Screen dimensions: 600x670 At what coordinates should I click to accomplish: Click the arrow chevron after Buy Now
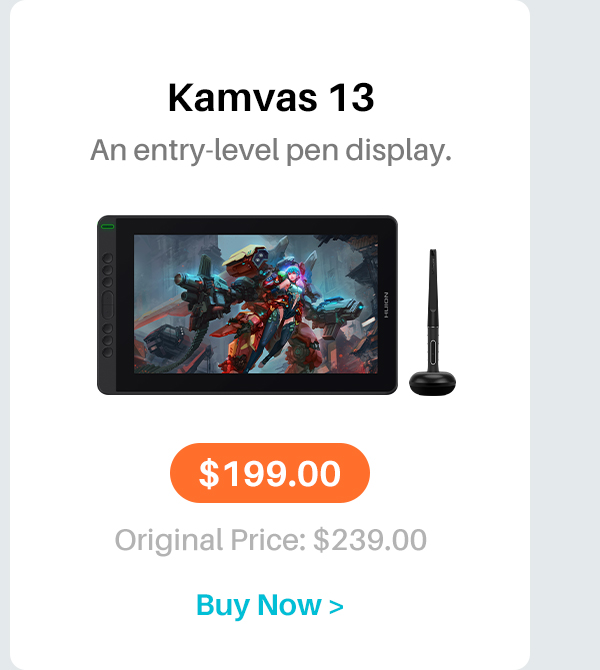336,607
